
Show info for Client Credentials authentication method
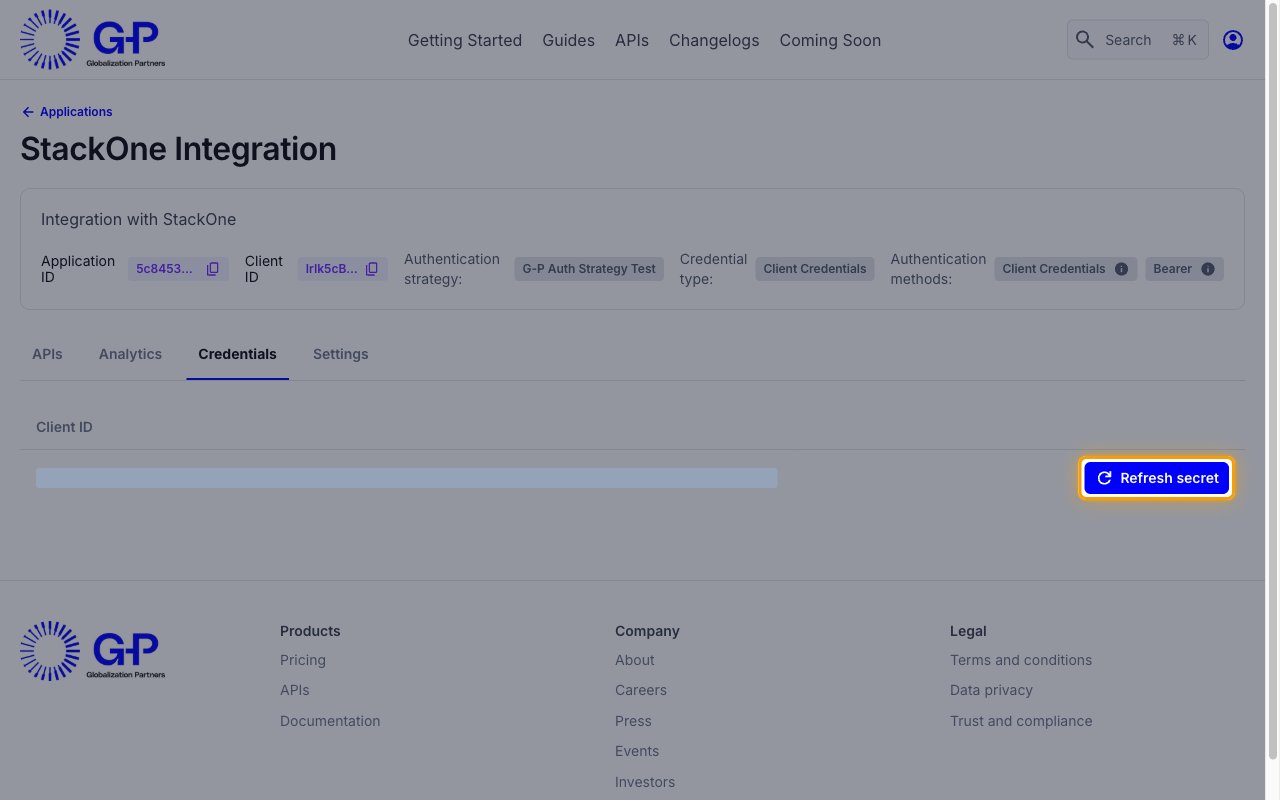point(1121,269)
